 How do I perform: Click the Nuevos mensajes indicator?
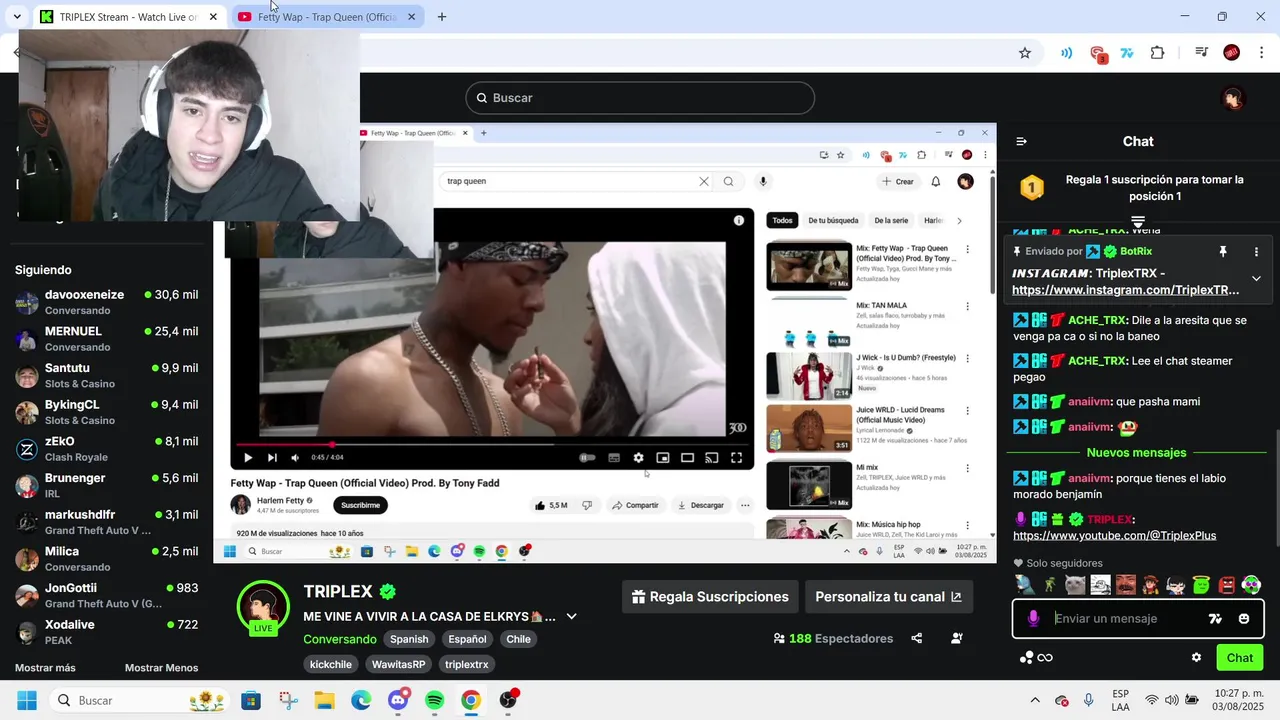[1136, 453]
